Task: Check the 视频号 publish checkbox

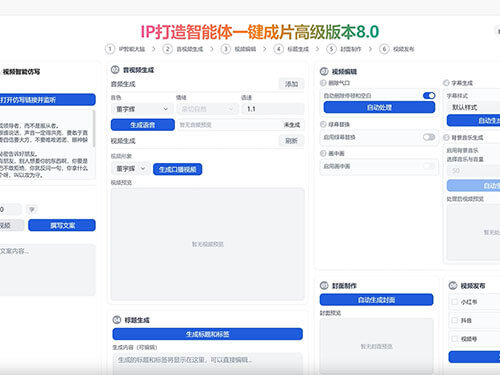Action: 454,339
